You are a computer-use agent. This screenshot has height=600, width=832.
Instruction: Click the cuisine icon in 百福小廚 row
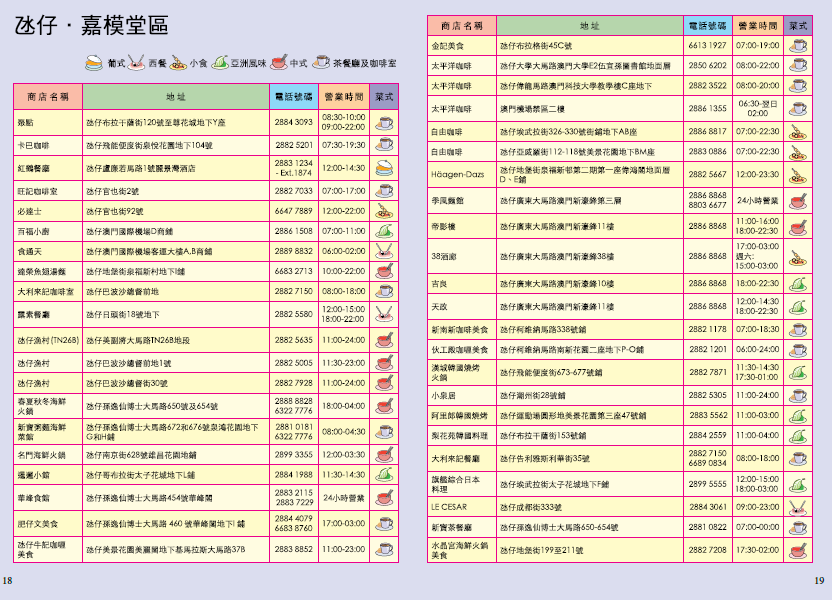click(384, 230)
